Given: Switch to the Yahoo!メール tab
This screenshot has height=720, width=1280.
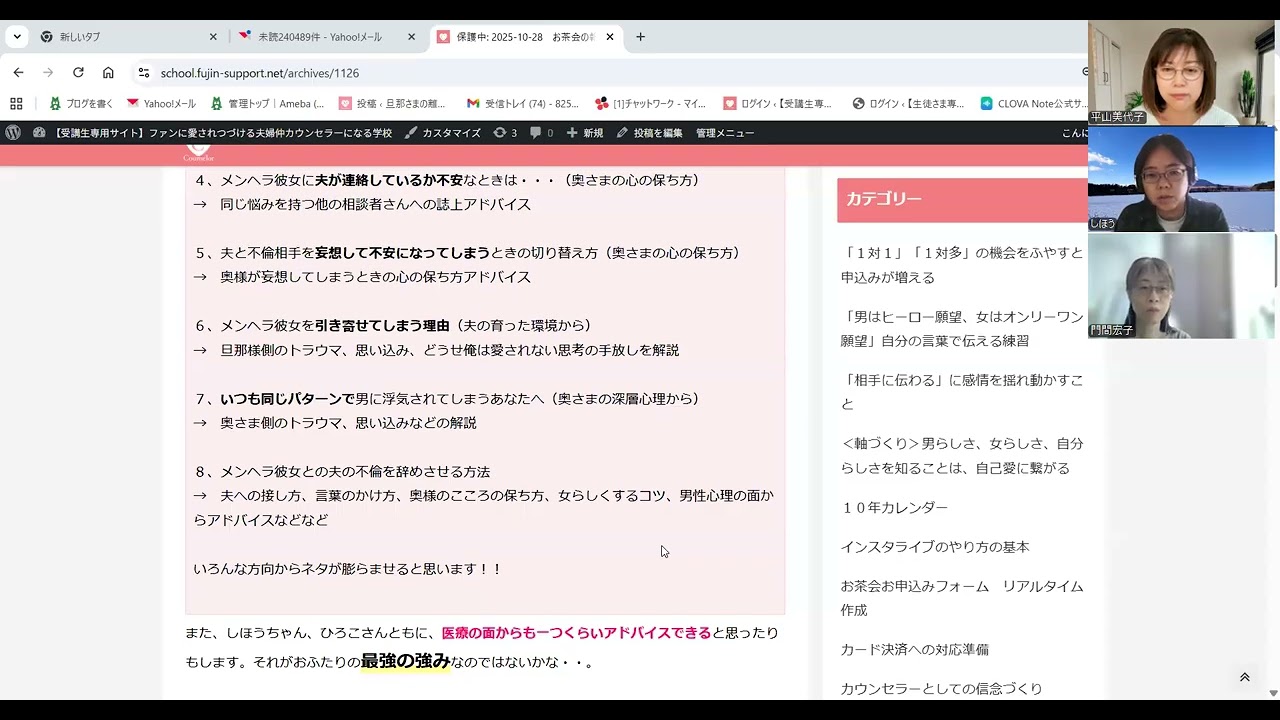Looking at the screenshot, I should pos(320,37).
